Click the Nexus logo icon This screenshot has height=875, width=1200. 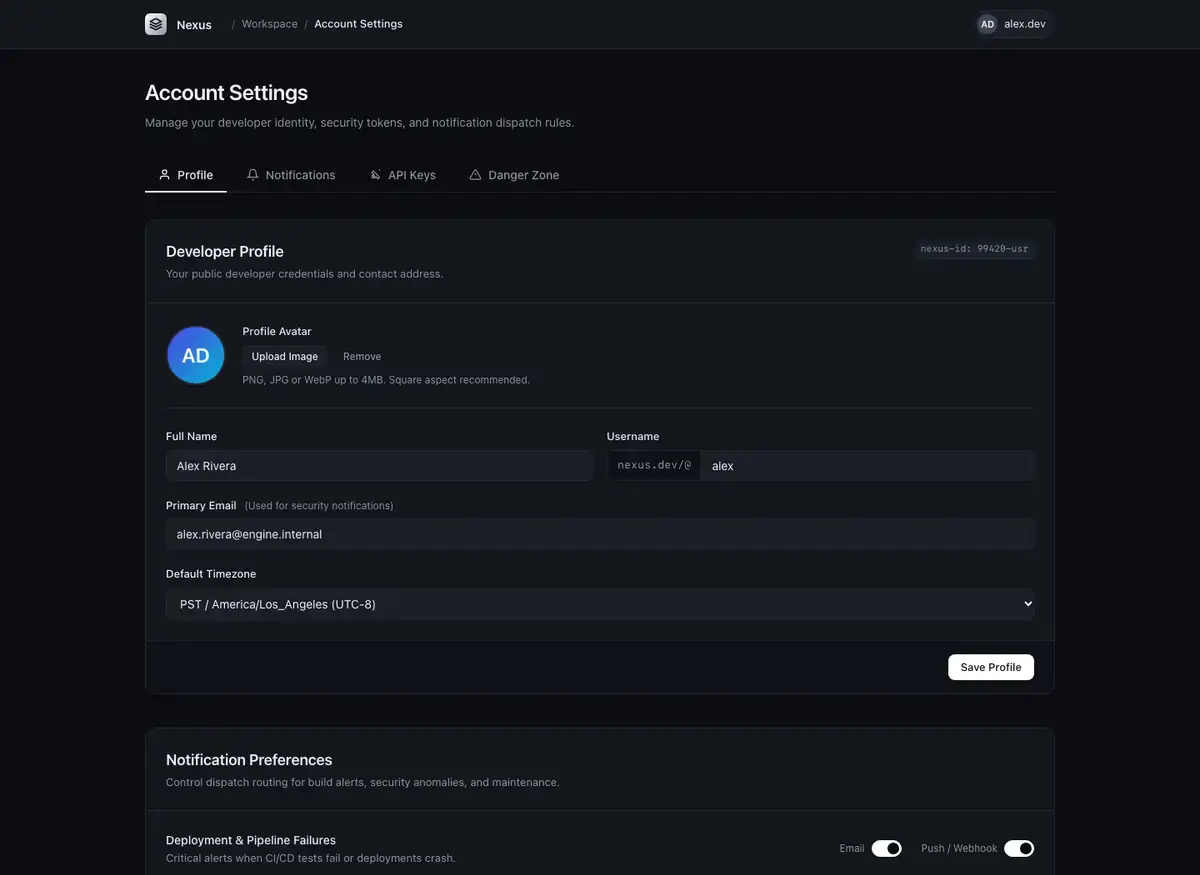click(156, 24)
